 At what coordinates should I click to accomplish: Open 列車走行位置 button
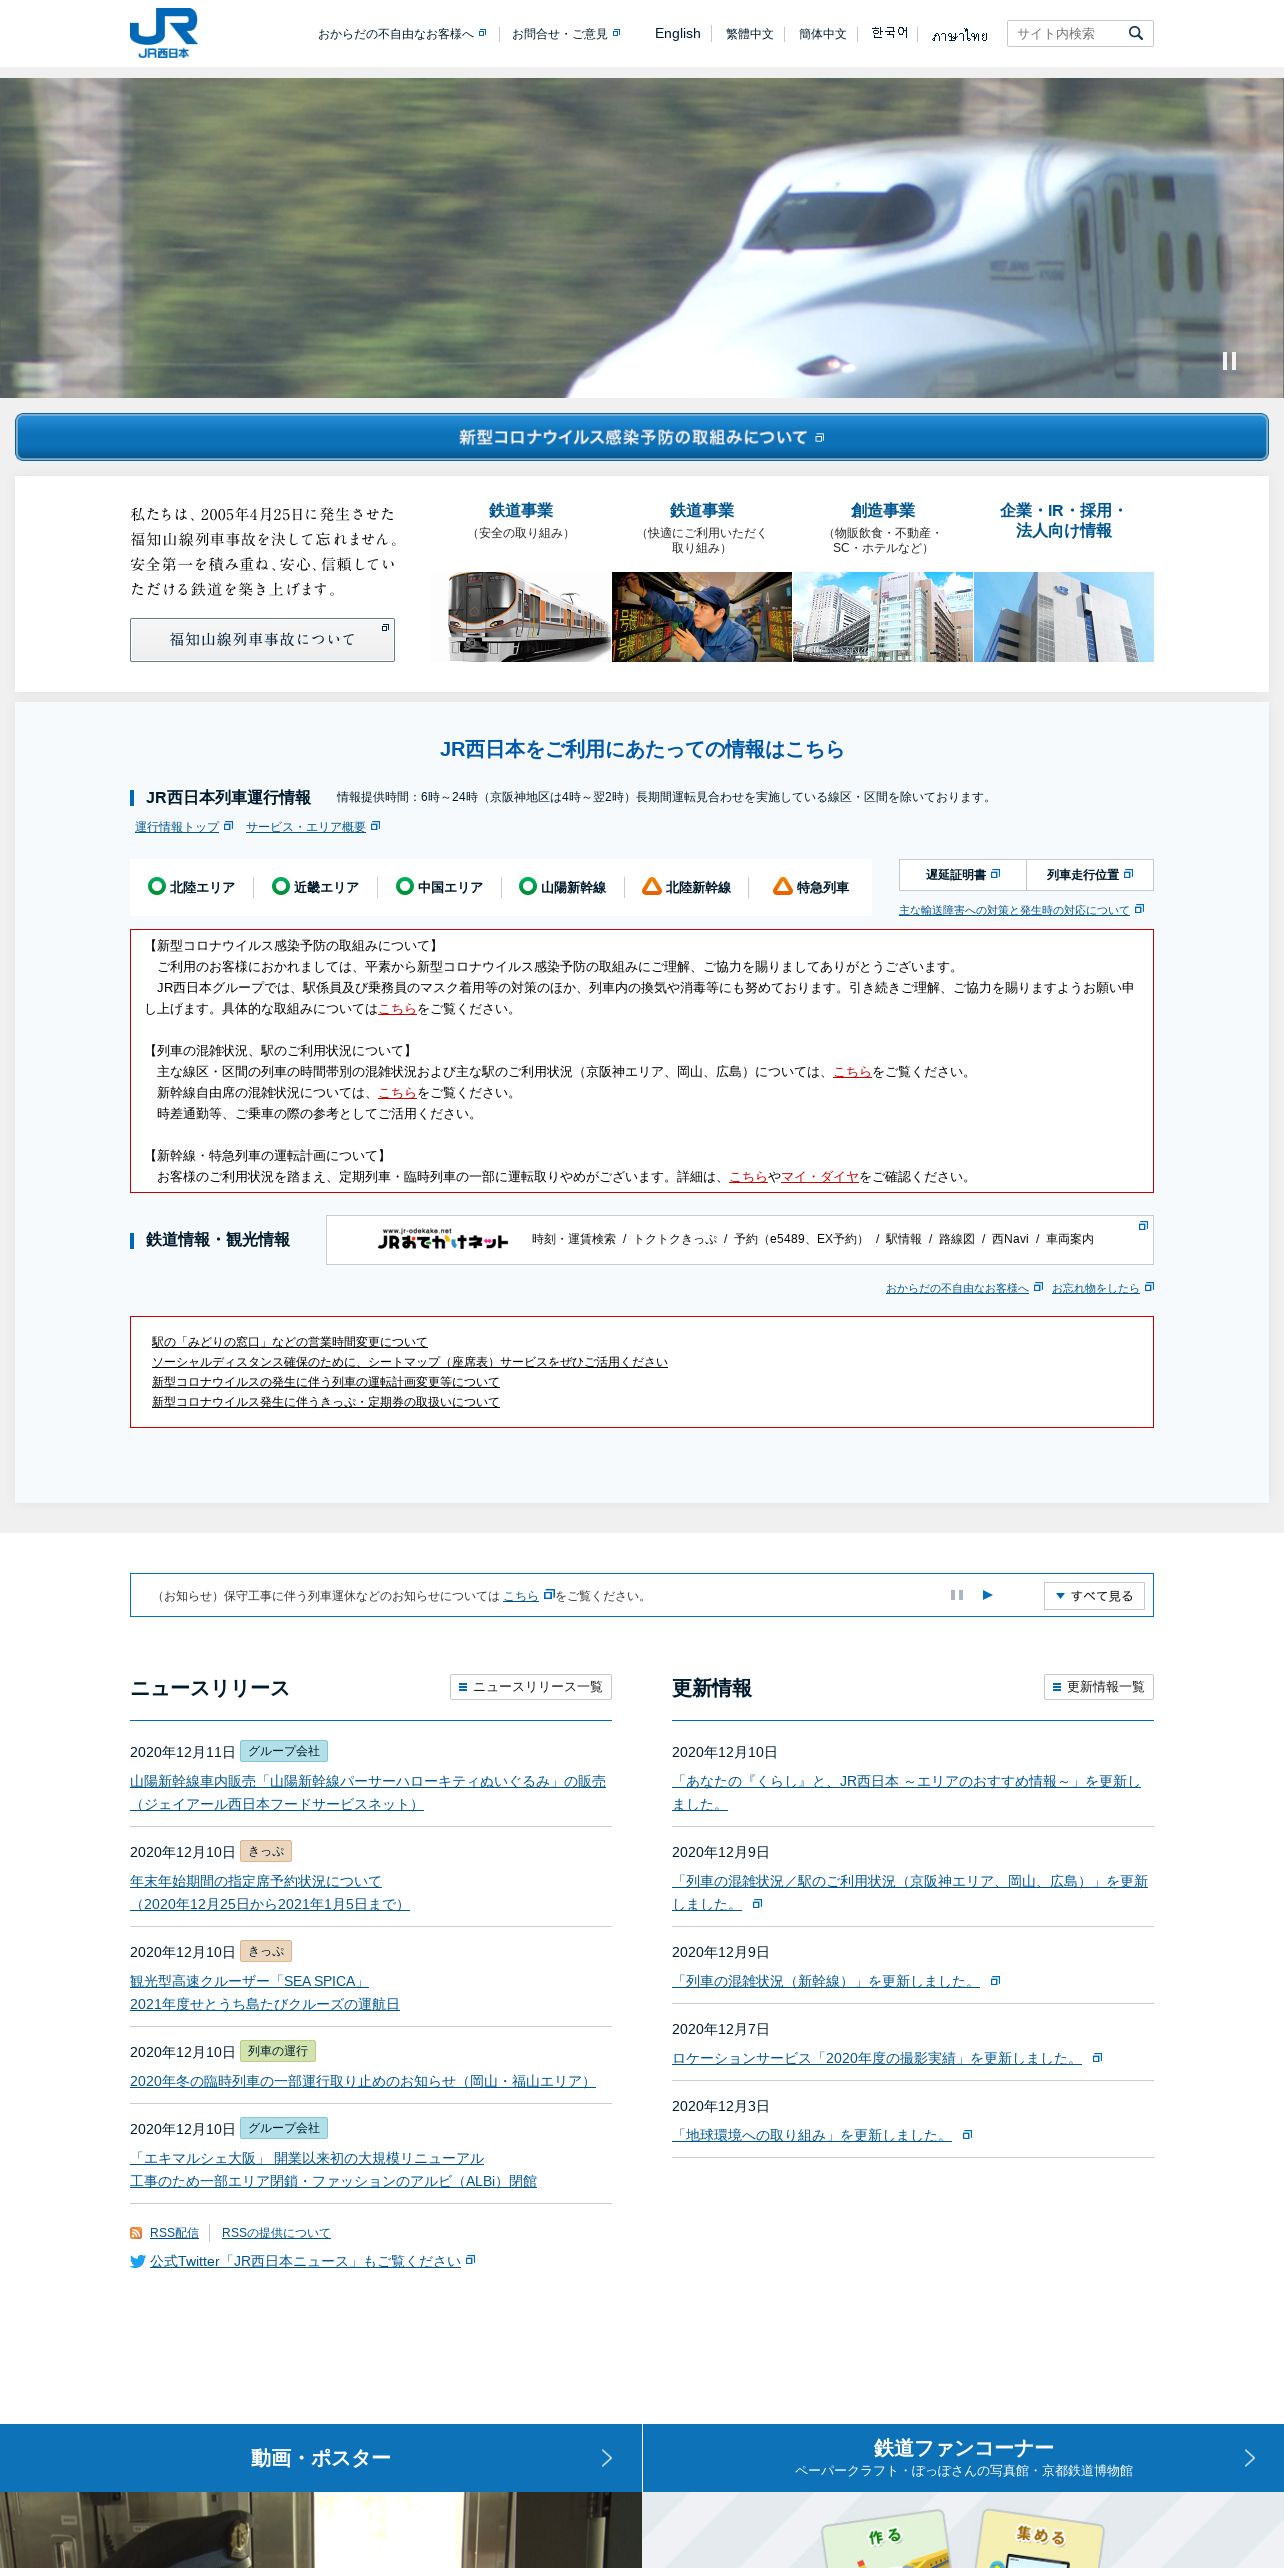pos(1090,875)
